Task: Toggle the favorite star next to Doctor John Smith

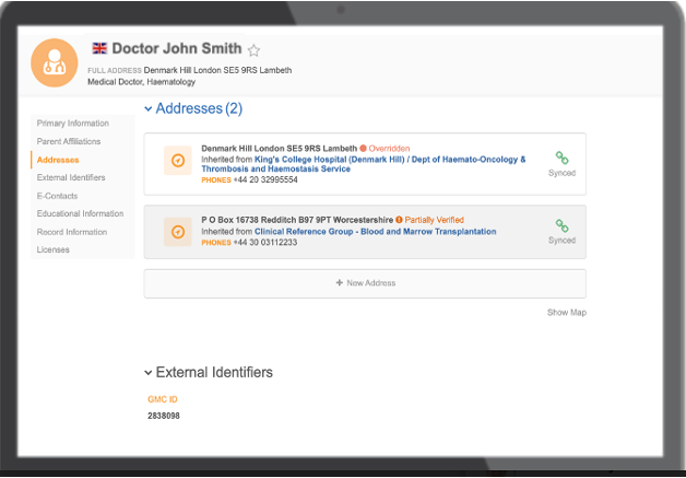Action: pos(254,50)
